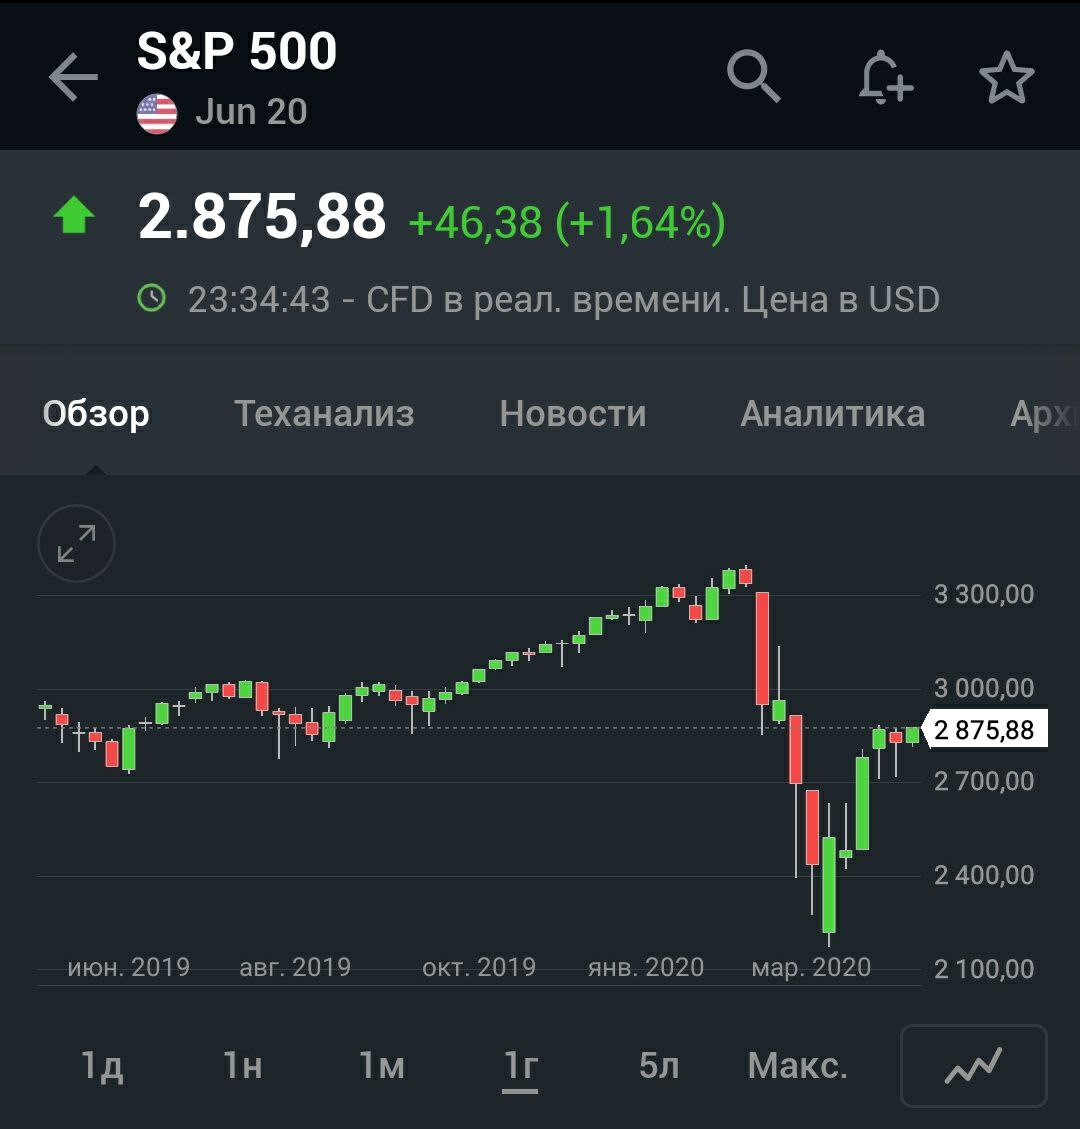
Task: Open the Обзор tab
Action: [96, 413]
